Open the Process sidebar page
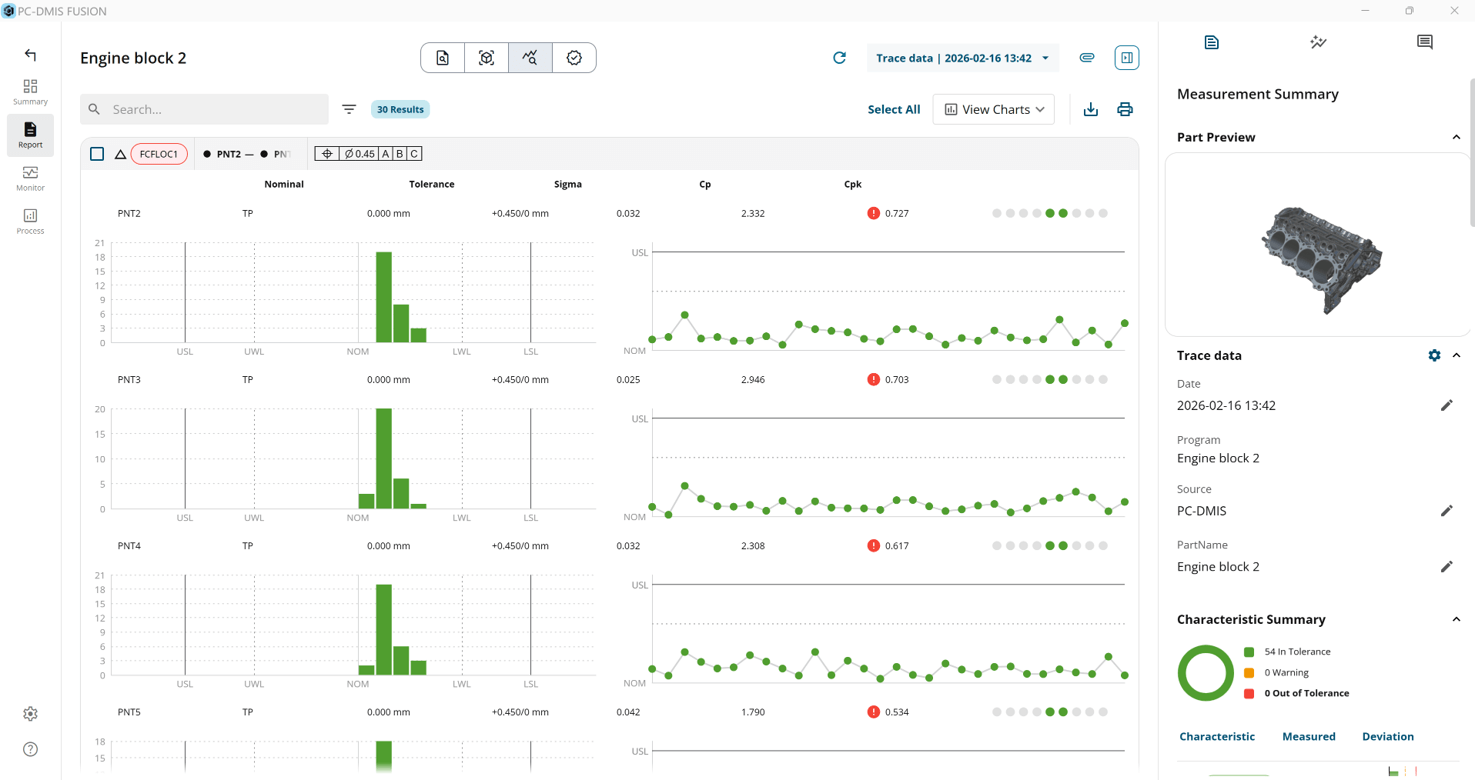The image size is (1475, 780). 30,221
